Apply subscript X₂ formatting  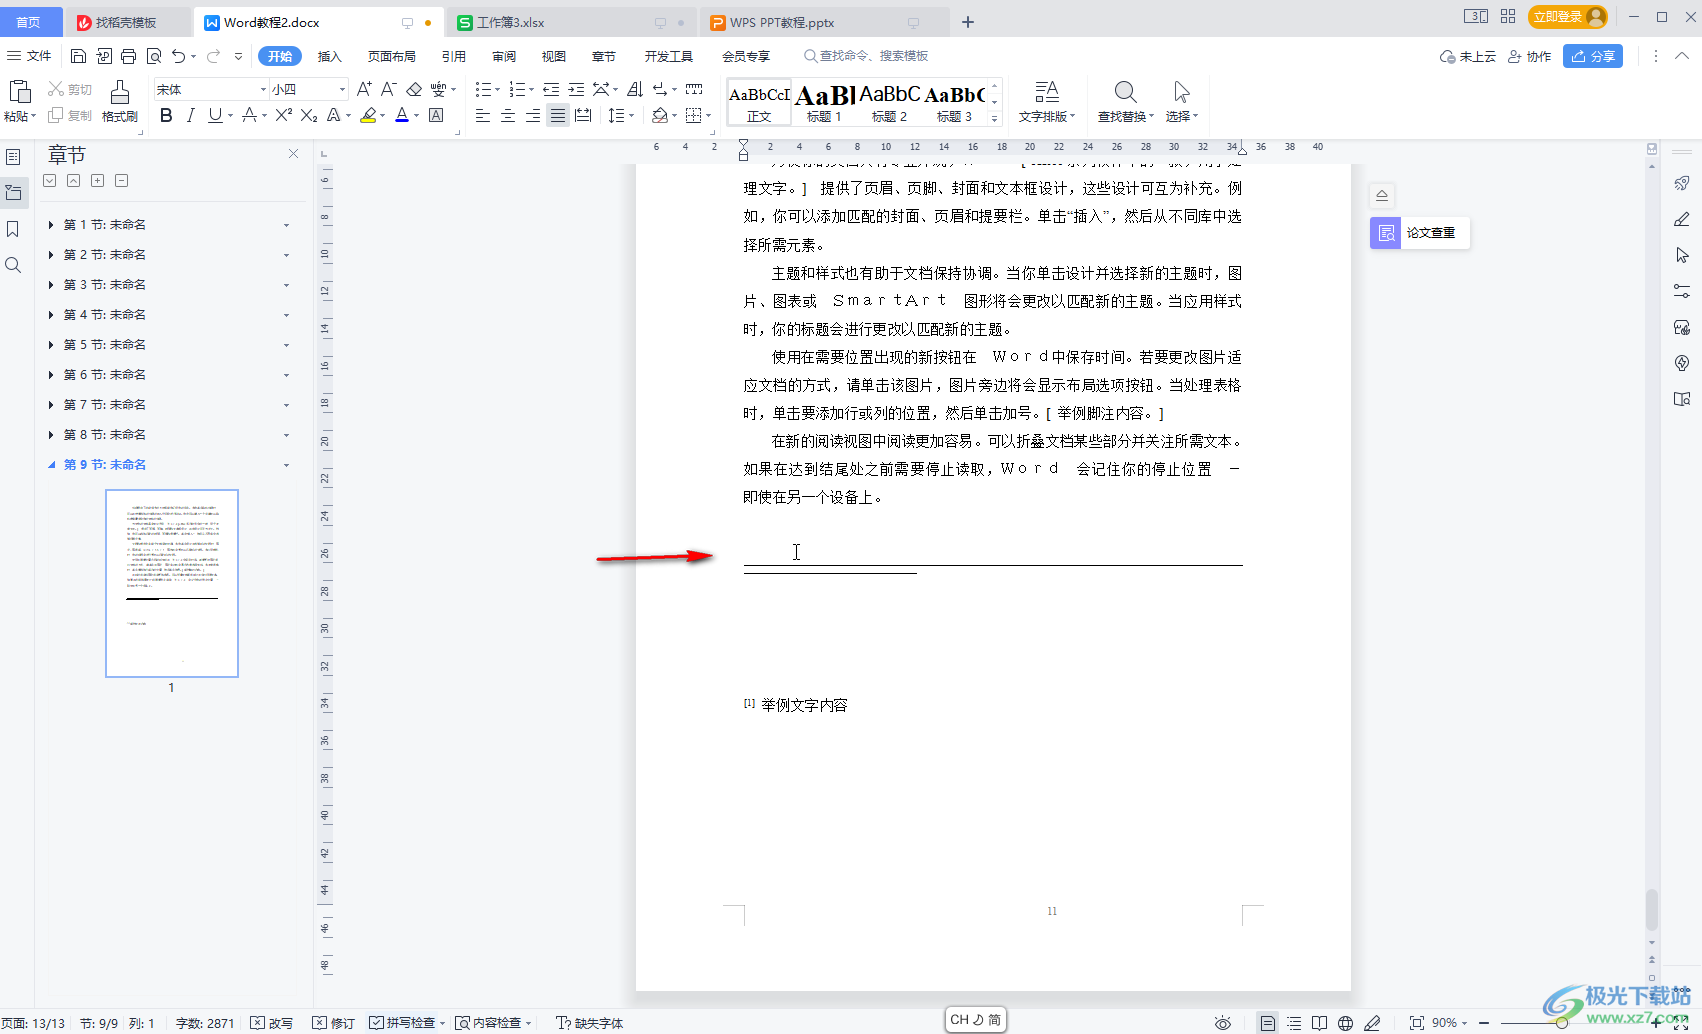tap(309, 115)
